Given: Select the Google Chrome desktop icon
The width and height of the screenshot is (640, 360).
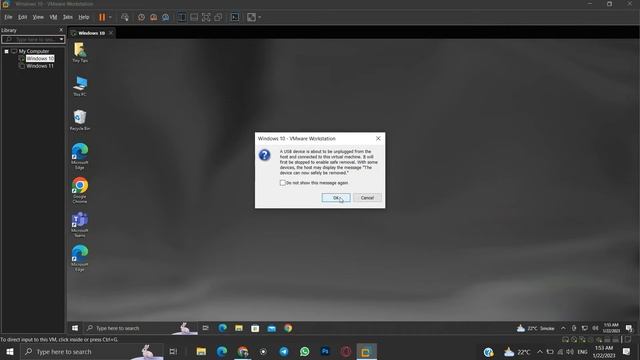Looking at the screenshot, I should point(80,190).
